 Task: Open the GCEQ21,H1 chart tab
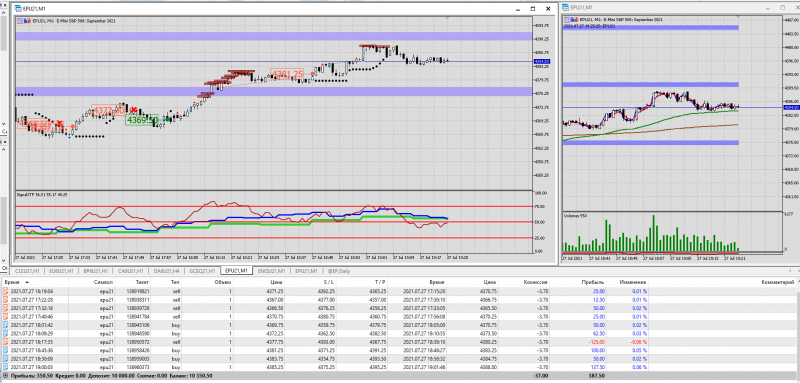click(201, 271)
